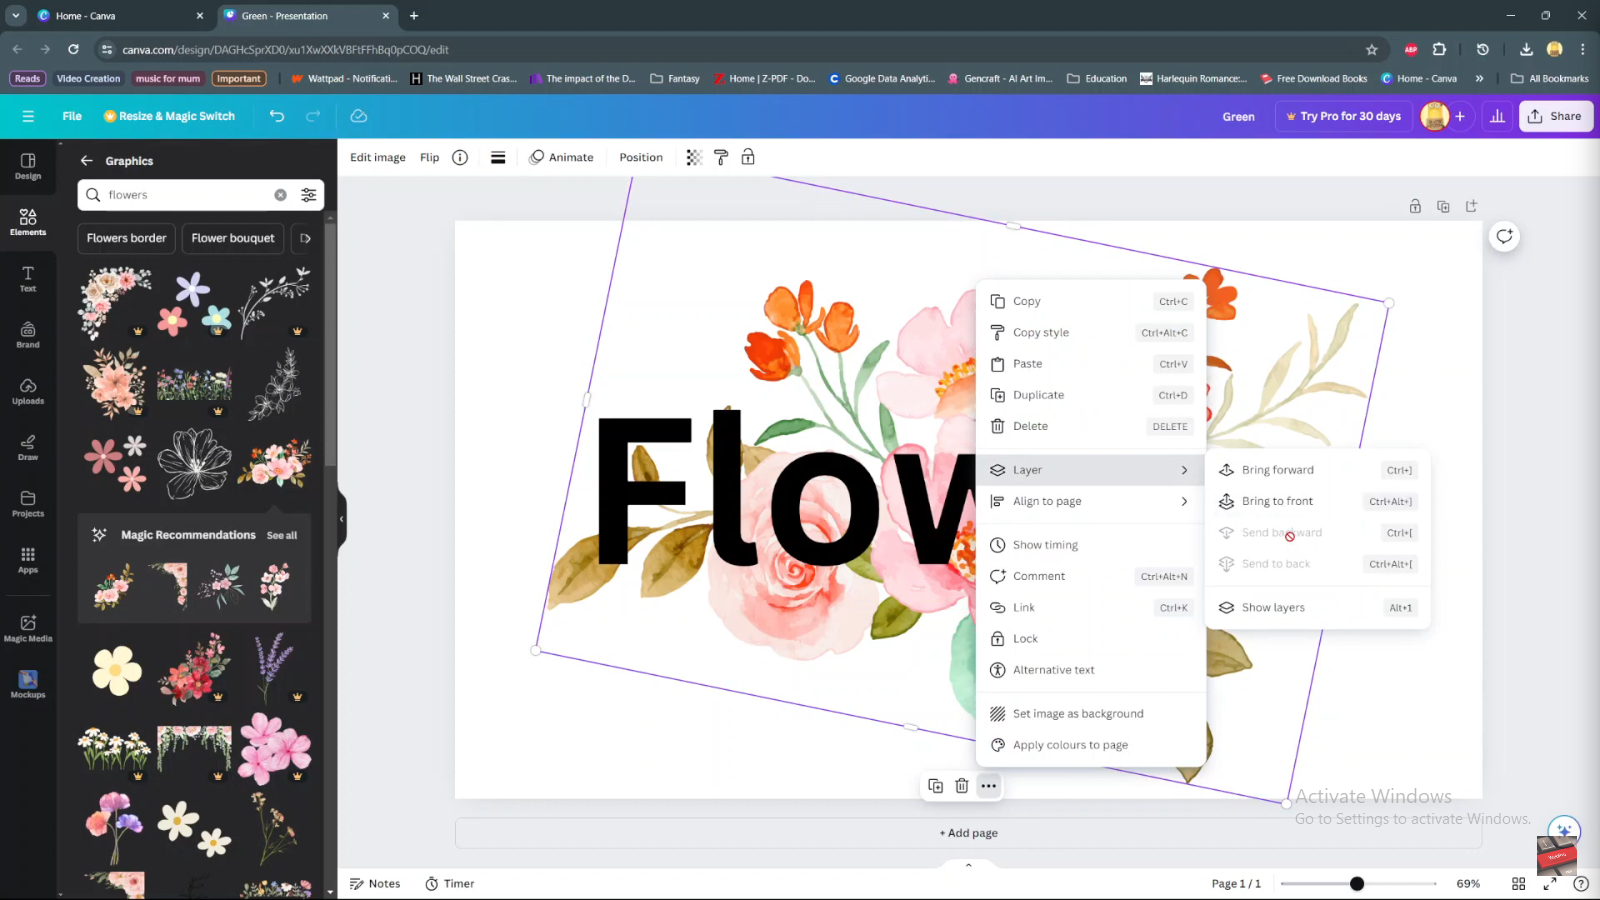Choose Apply colours to page
The image size is (1600, 900).
click(1091, 745)
